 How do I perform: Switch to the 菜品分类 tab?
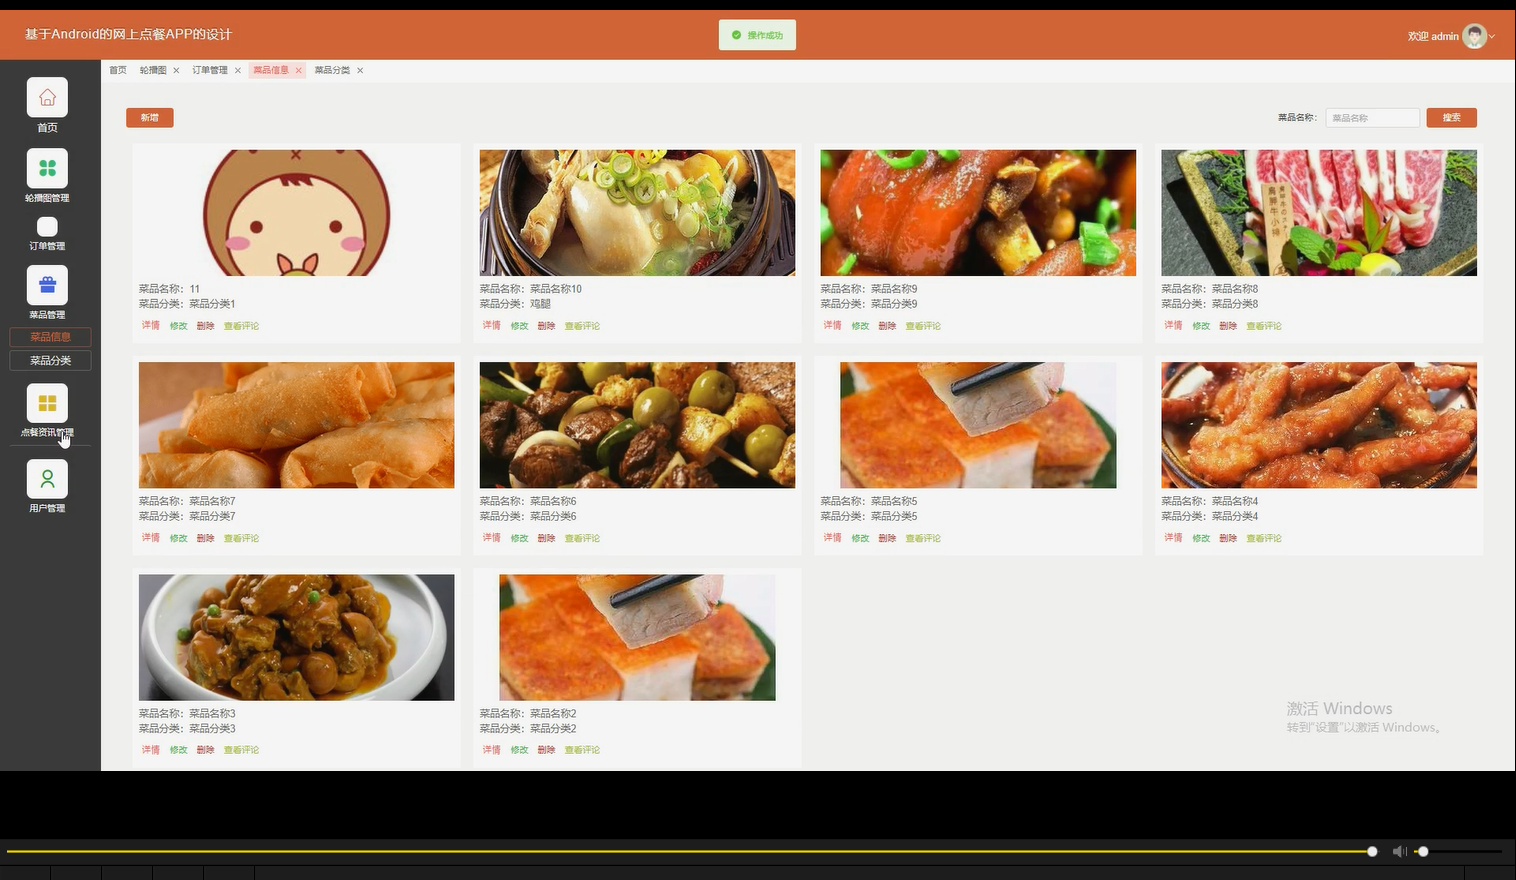[332, 70]
